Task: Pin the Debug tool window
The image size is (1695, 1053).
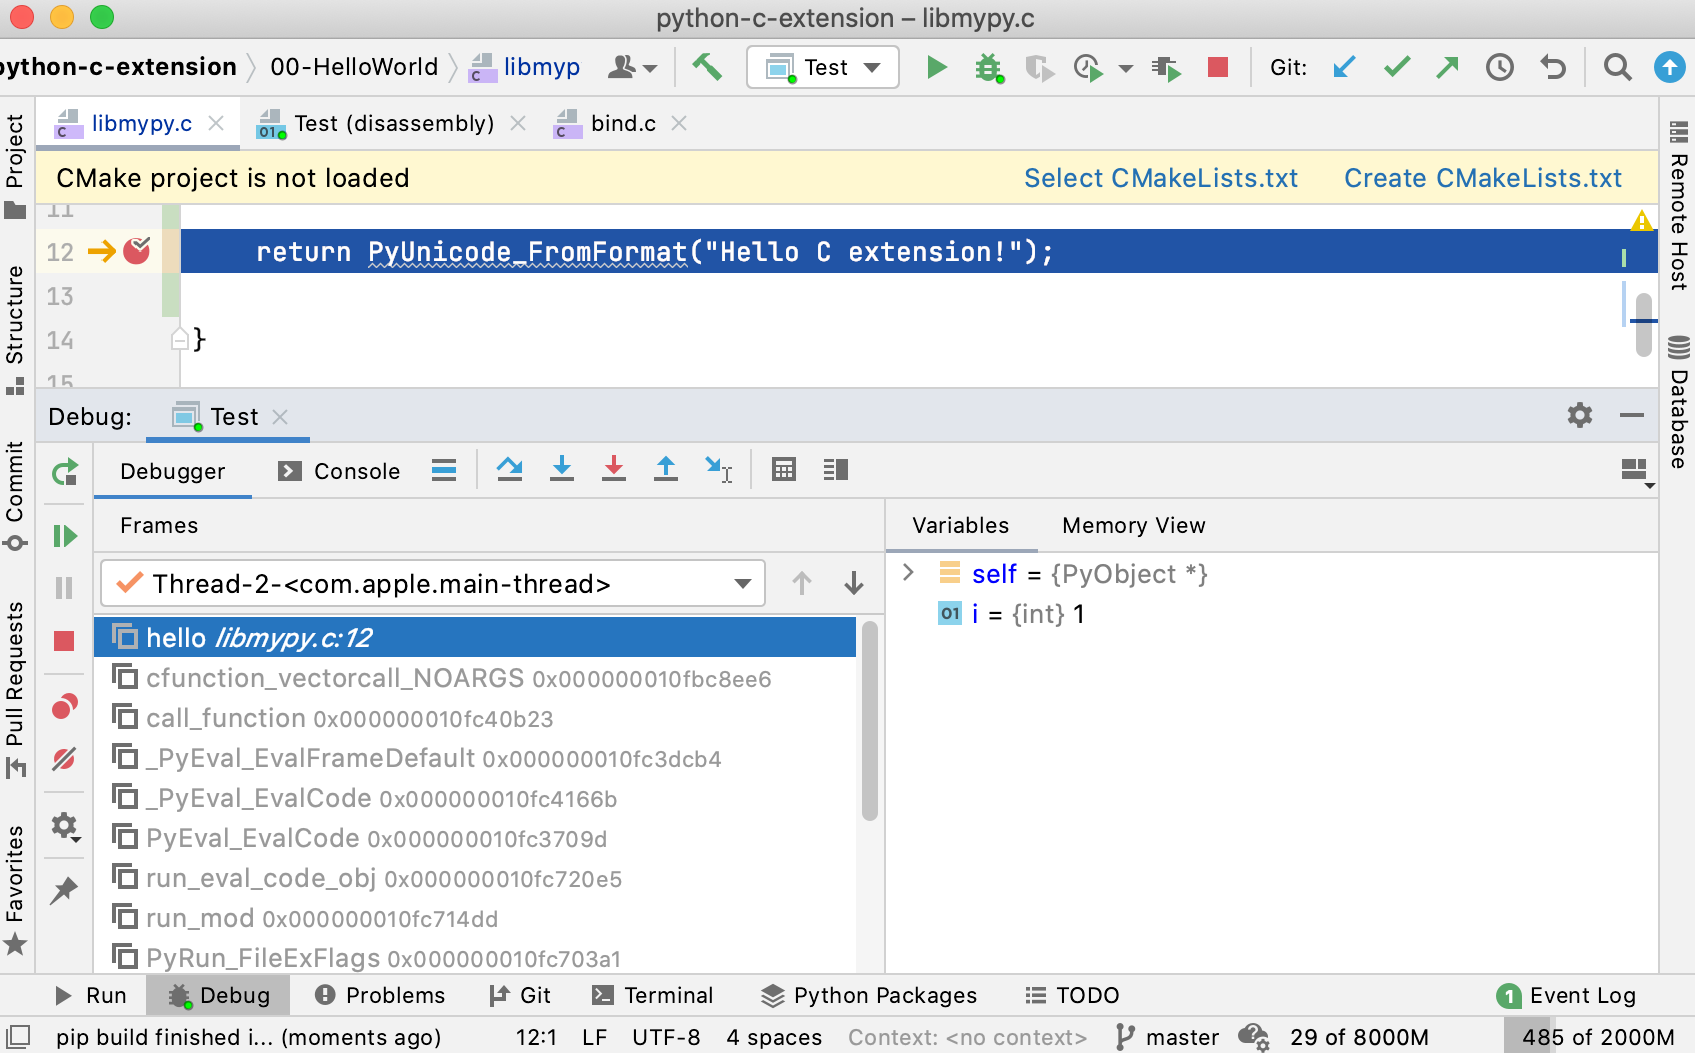Action: (x=64, y=890)
